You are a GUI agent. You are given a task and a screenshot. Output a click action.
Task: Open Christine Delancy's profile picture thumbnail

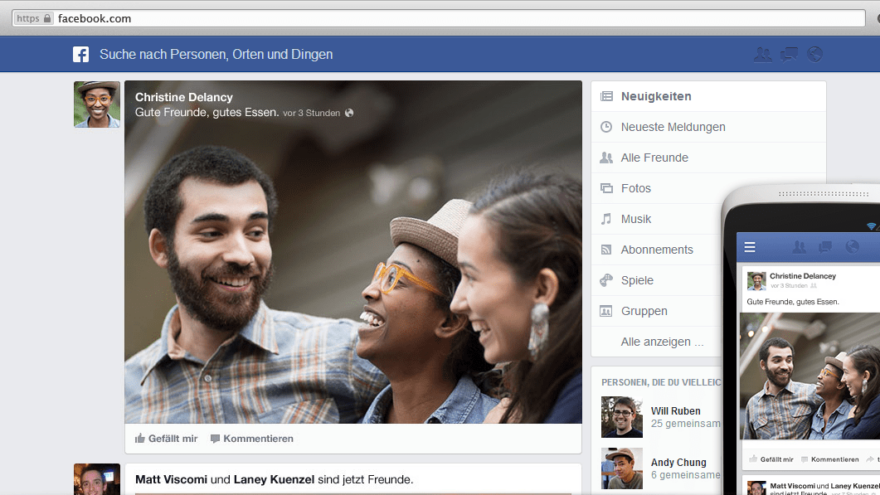coord(97,104)
